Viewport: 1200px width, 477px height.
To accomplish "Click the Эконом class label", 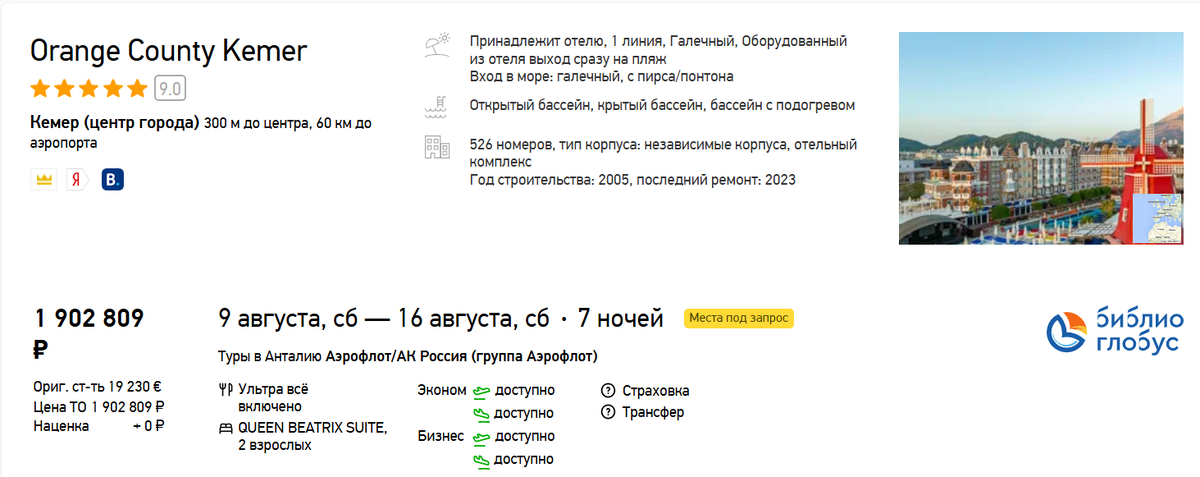I will coord(442,390).
